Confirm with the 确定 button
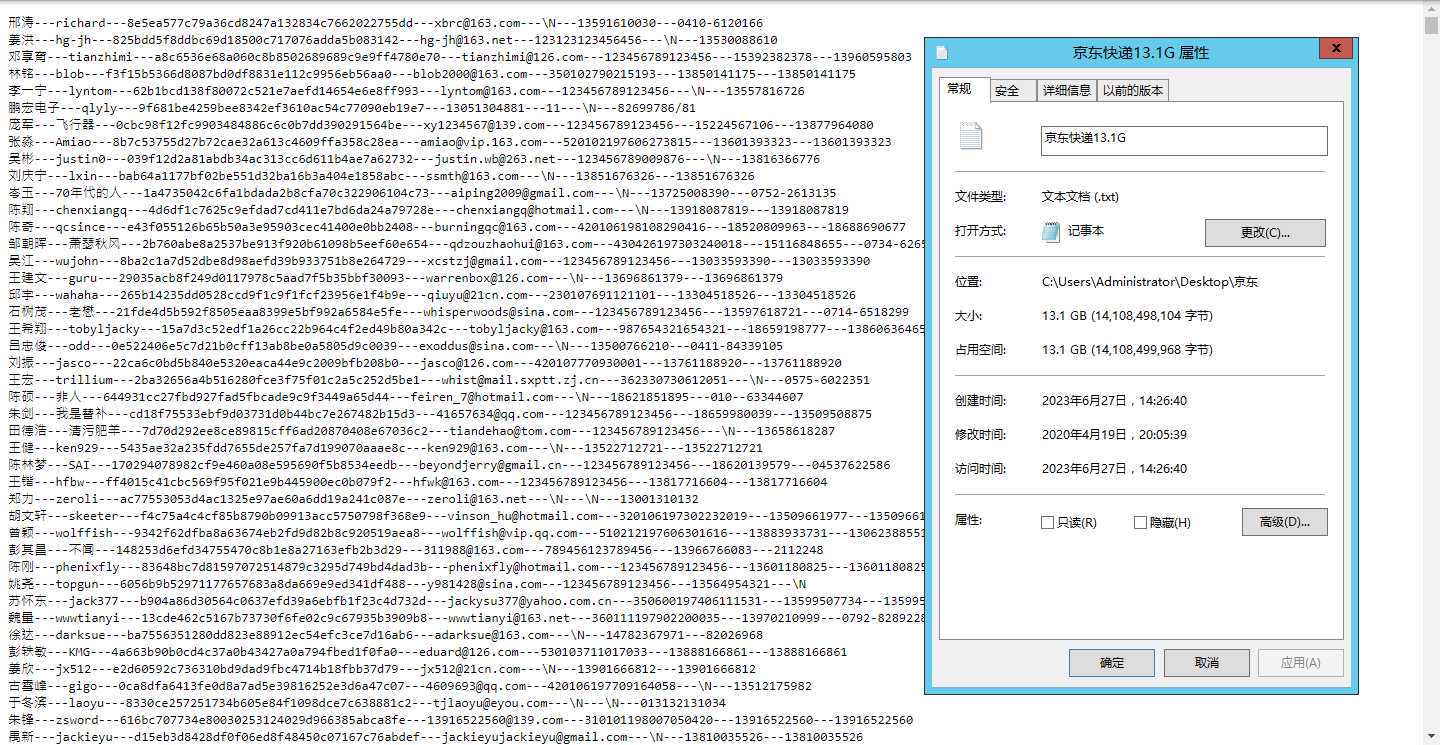Screen dimensions: 1440x745 [1111, 662]
